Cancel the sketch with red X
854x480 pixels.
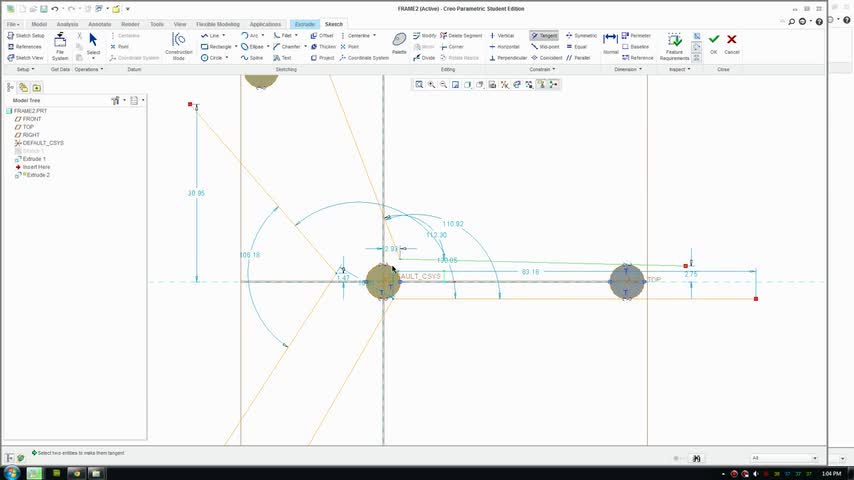731,43
